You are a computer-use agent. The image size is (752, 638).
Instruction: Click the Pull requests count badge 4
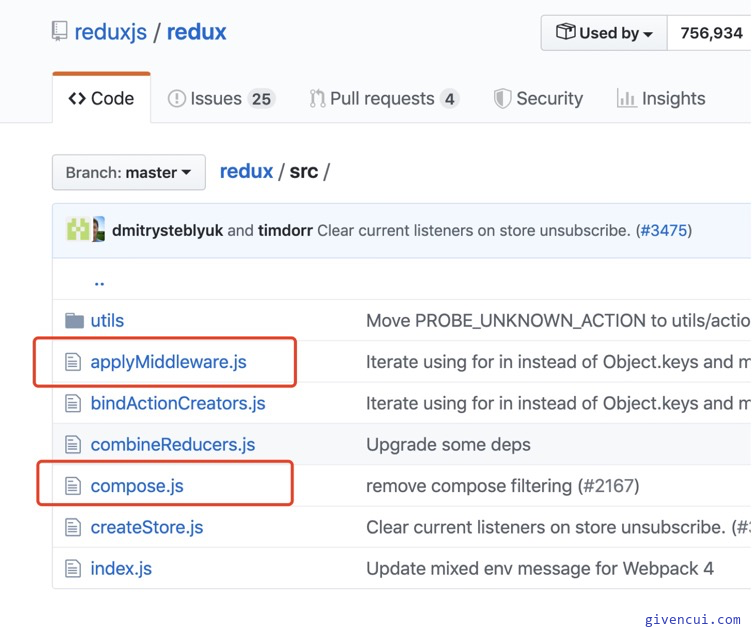point(449,99)
